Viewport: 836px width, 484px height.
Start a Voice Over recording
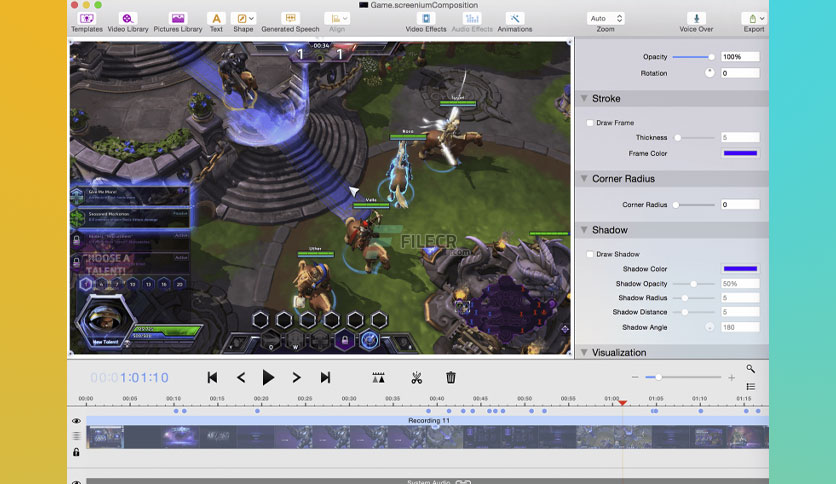coord(696,22)
